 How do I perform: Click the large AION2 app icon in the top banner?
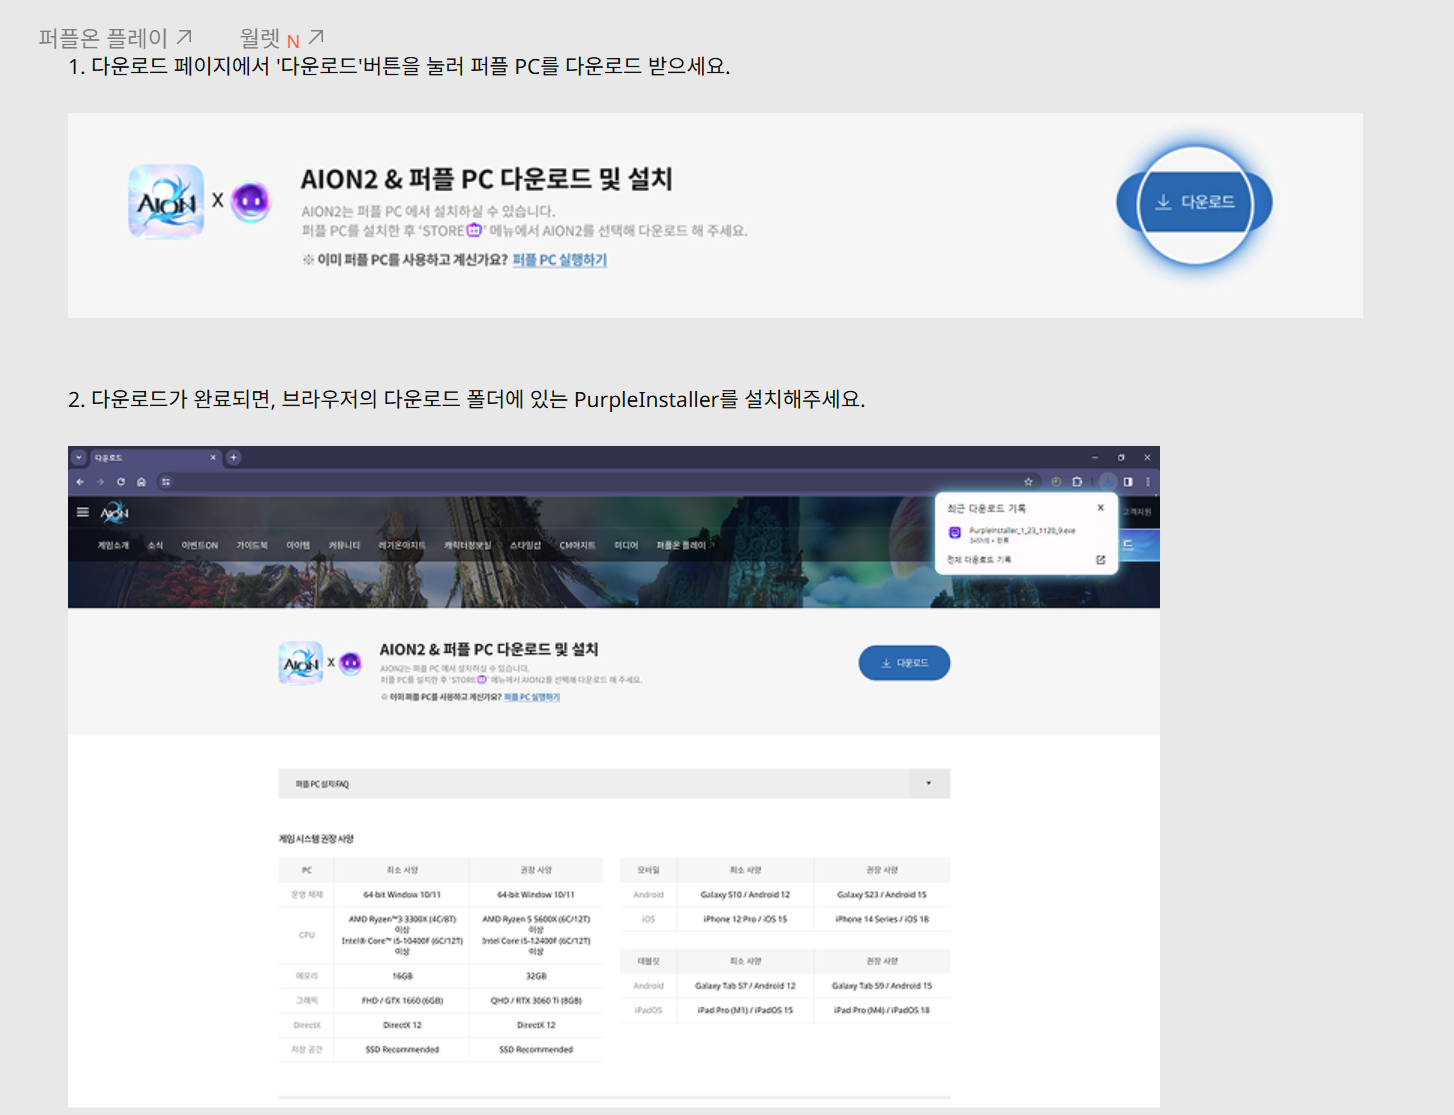tap(166, 201)
